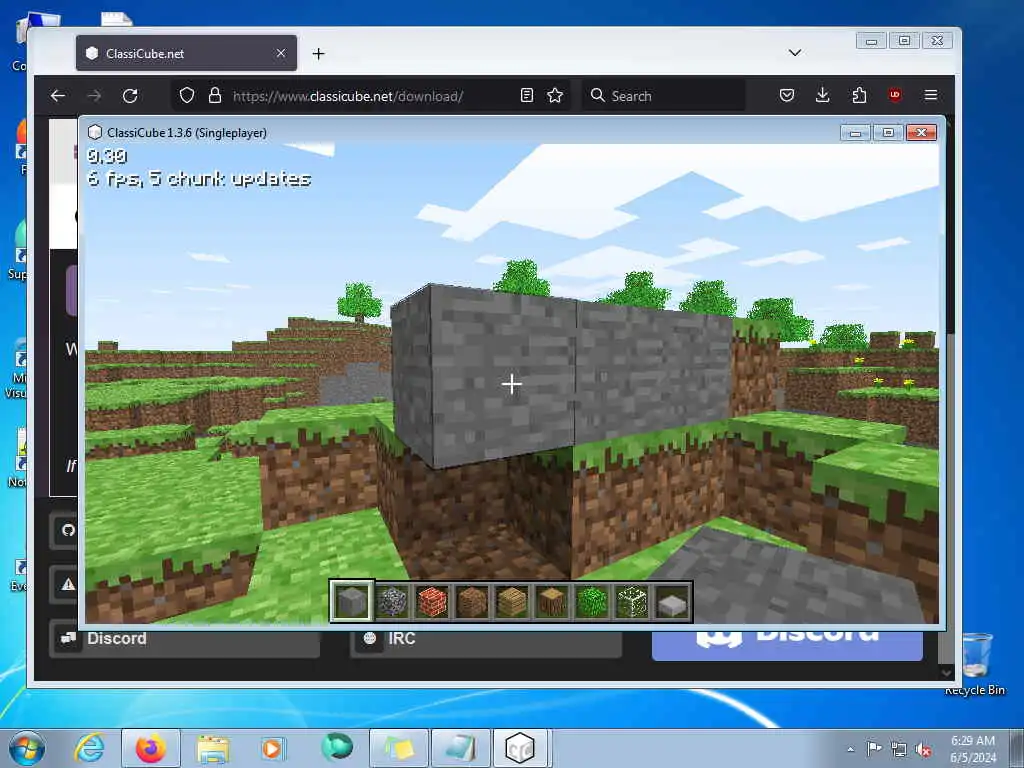Close the ClassiCube.net tab
The image size is (1024, 768).
281,53
